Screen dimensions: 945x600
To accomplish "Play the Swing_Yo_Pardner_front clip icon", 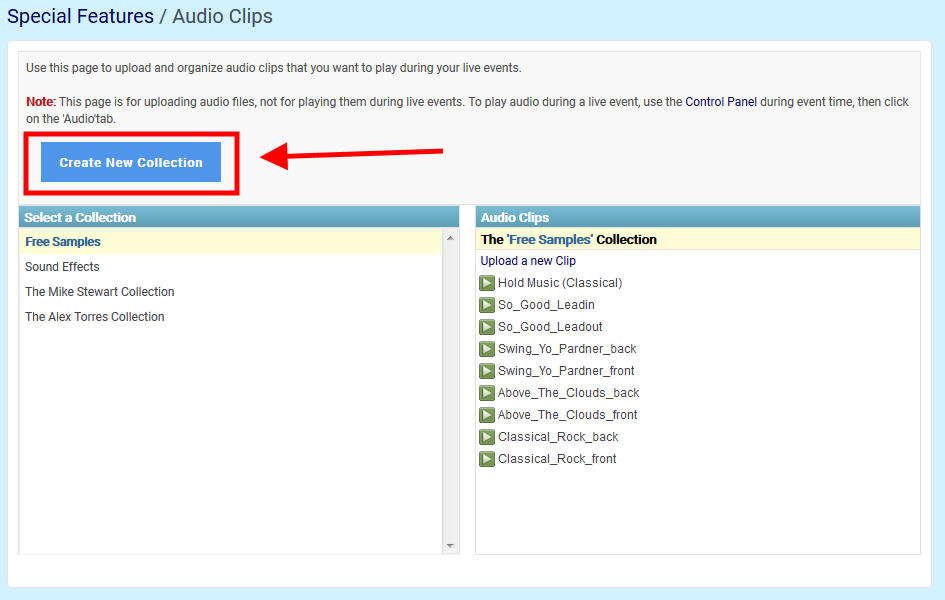I will pos(487,371).
